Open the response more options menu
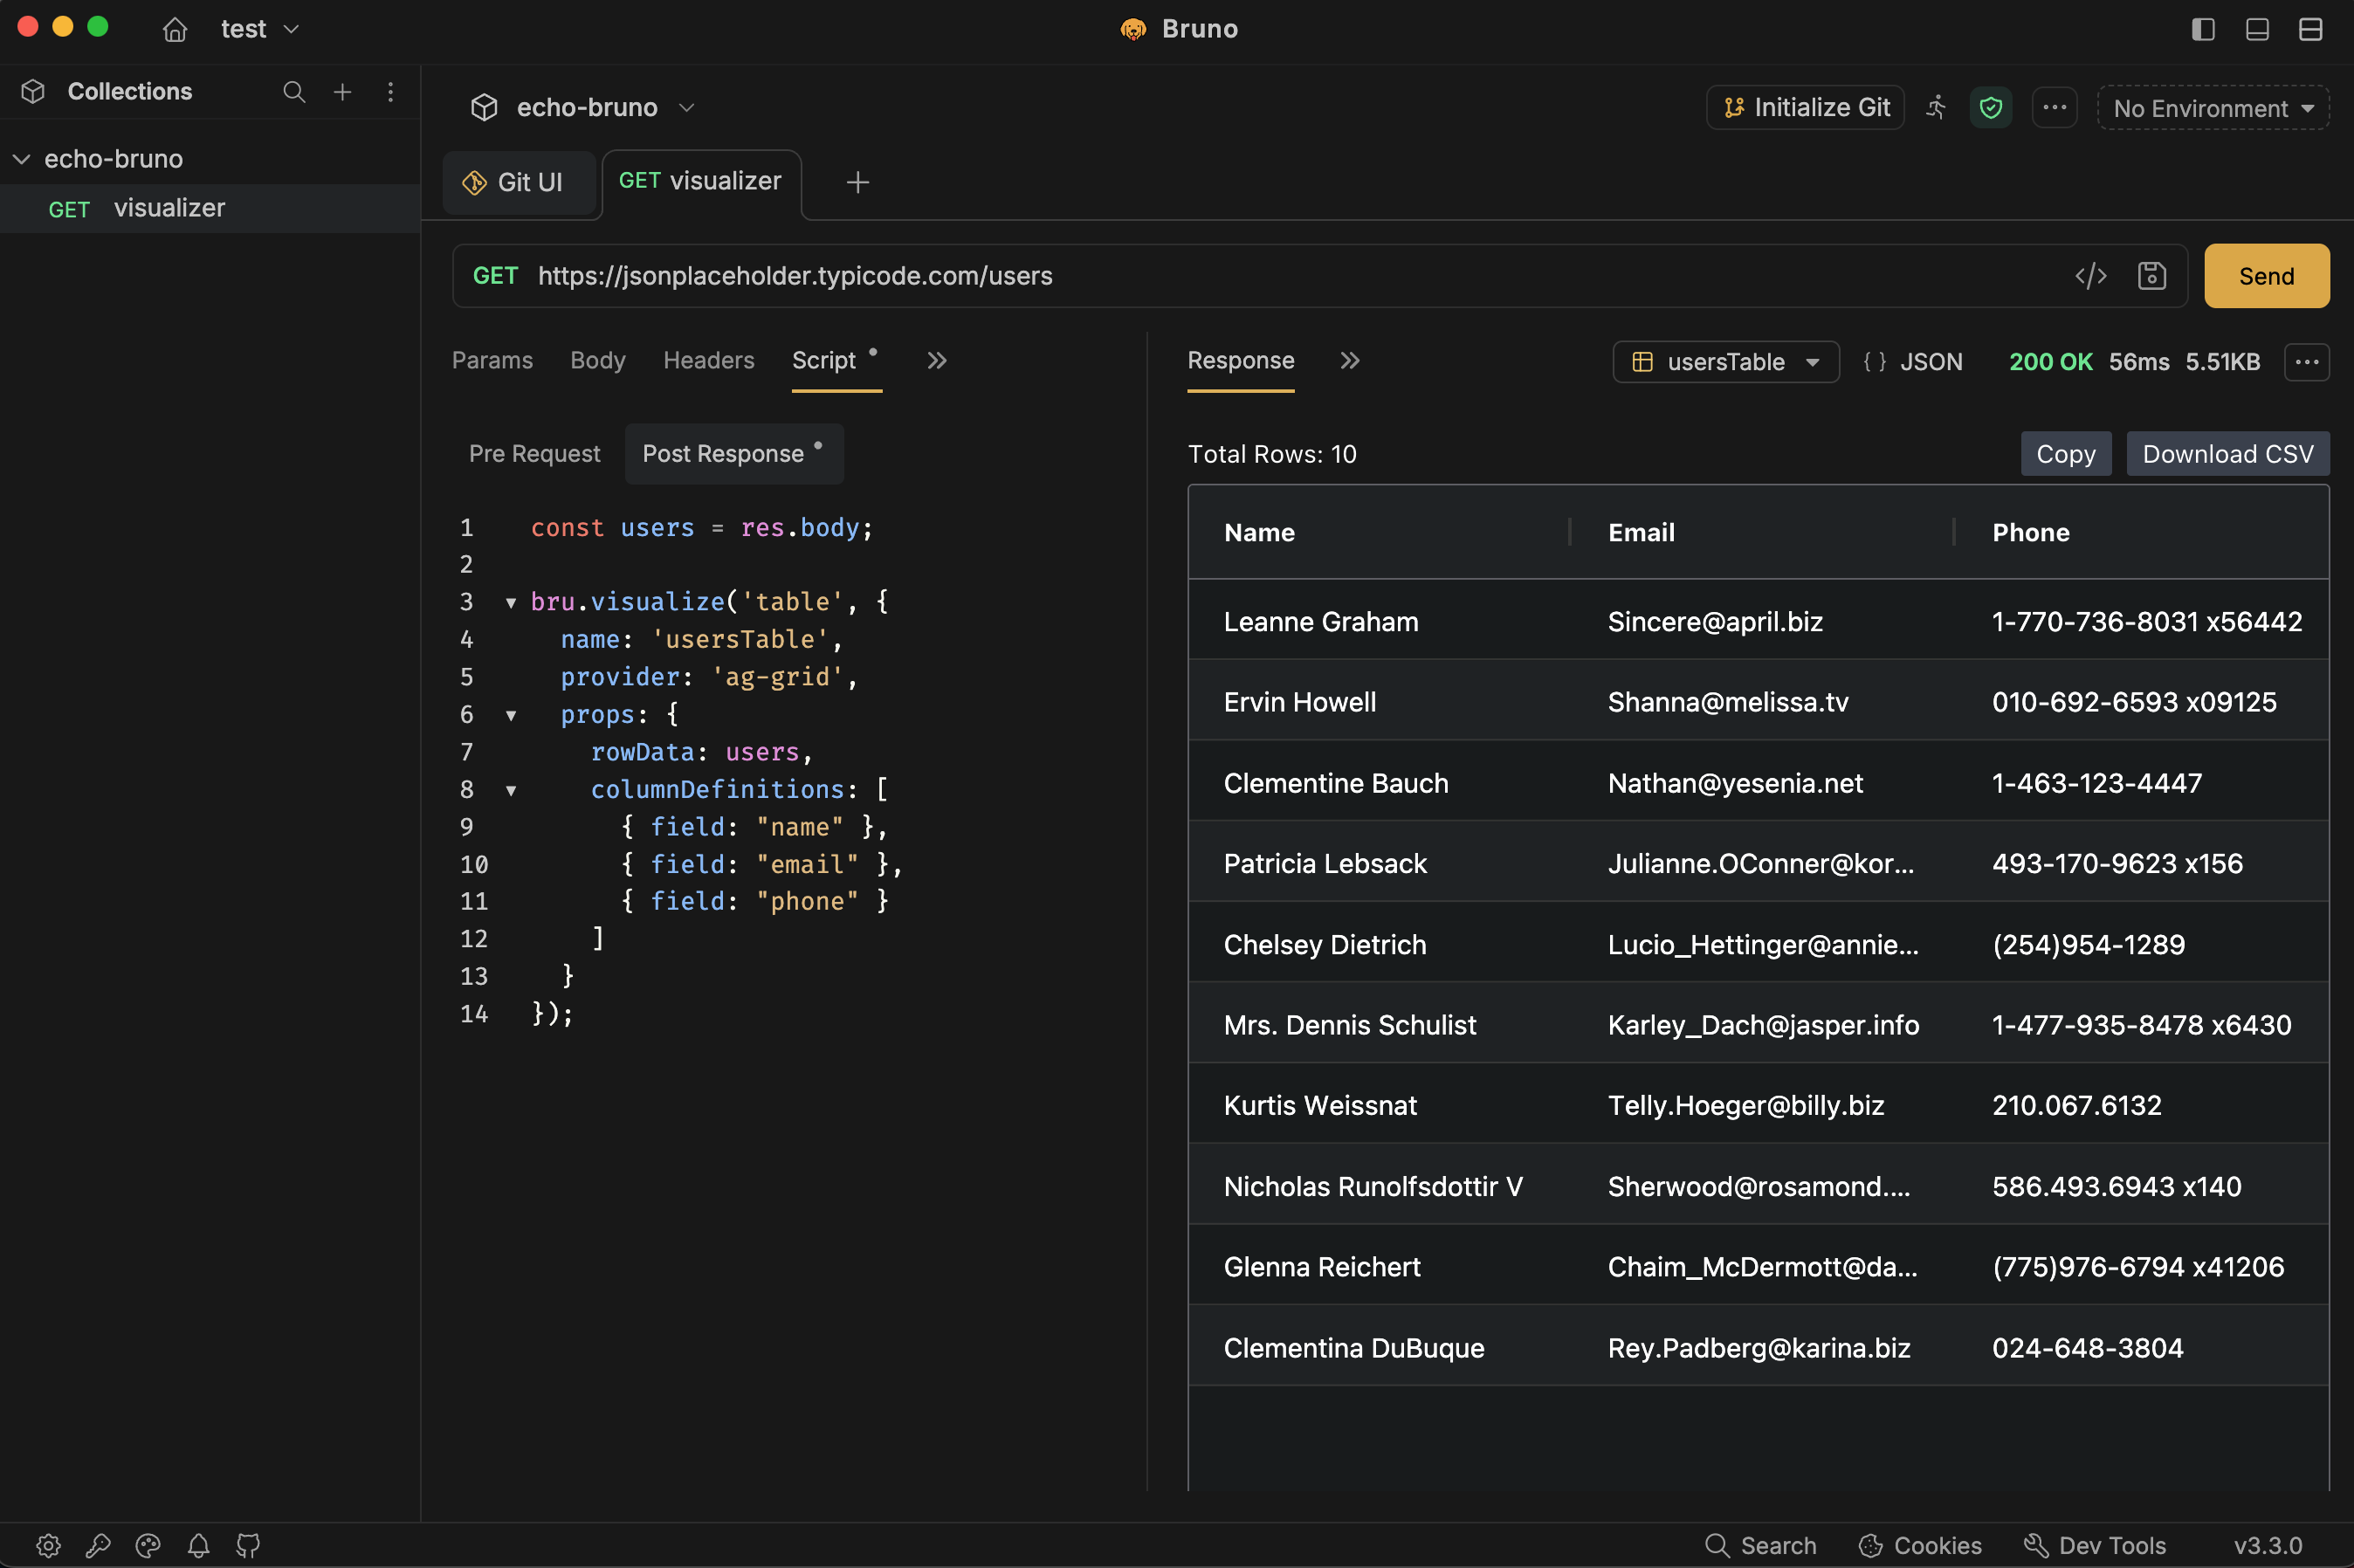The width and height of the screenshot is (2354, 1568). (x=2307, y=362)
